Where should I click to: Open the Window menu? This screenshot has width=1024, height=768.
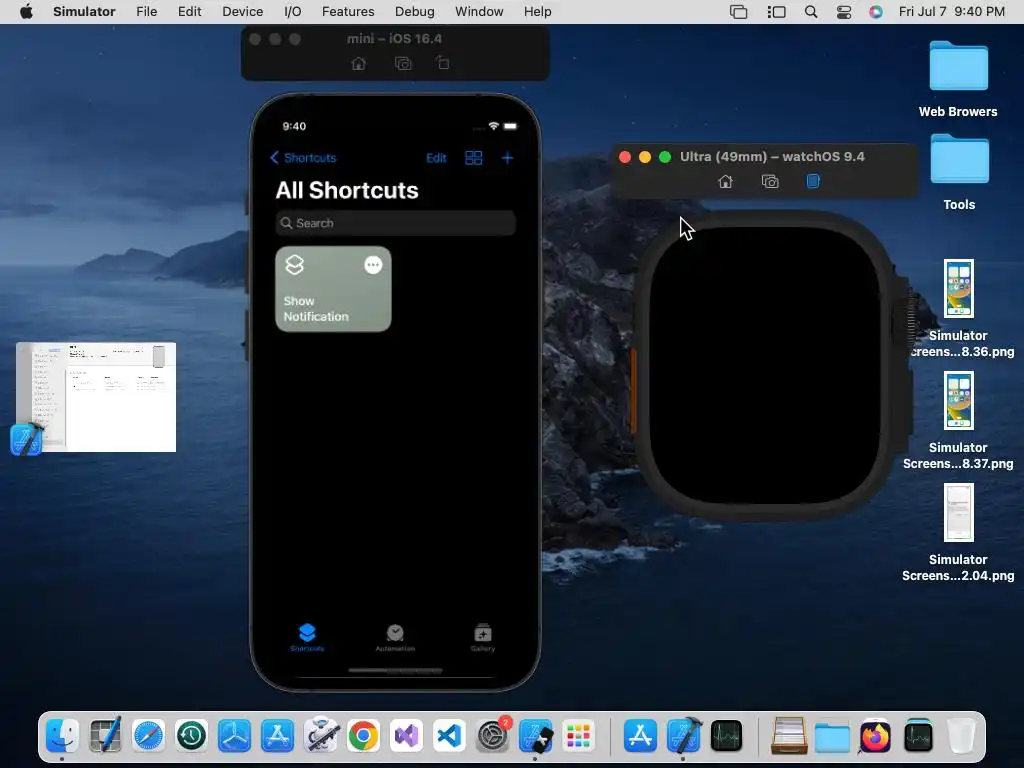tap(479, 12)
